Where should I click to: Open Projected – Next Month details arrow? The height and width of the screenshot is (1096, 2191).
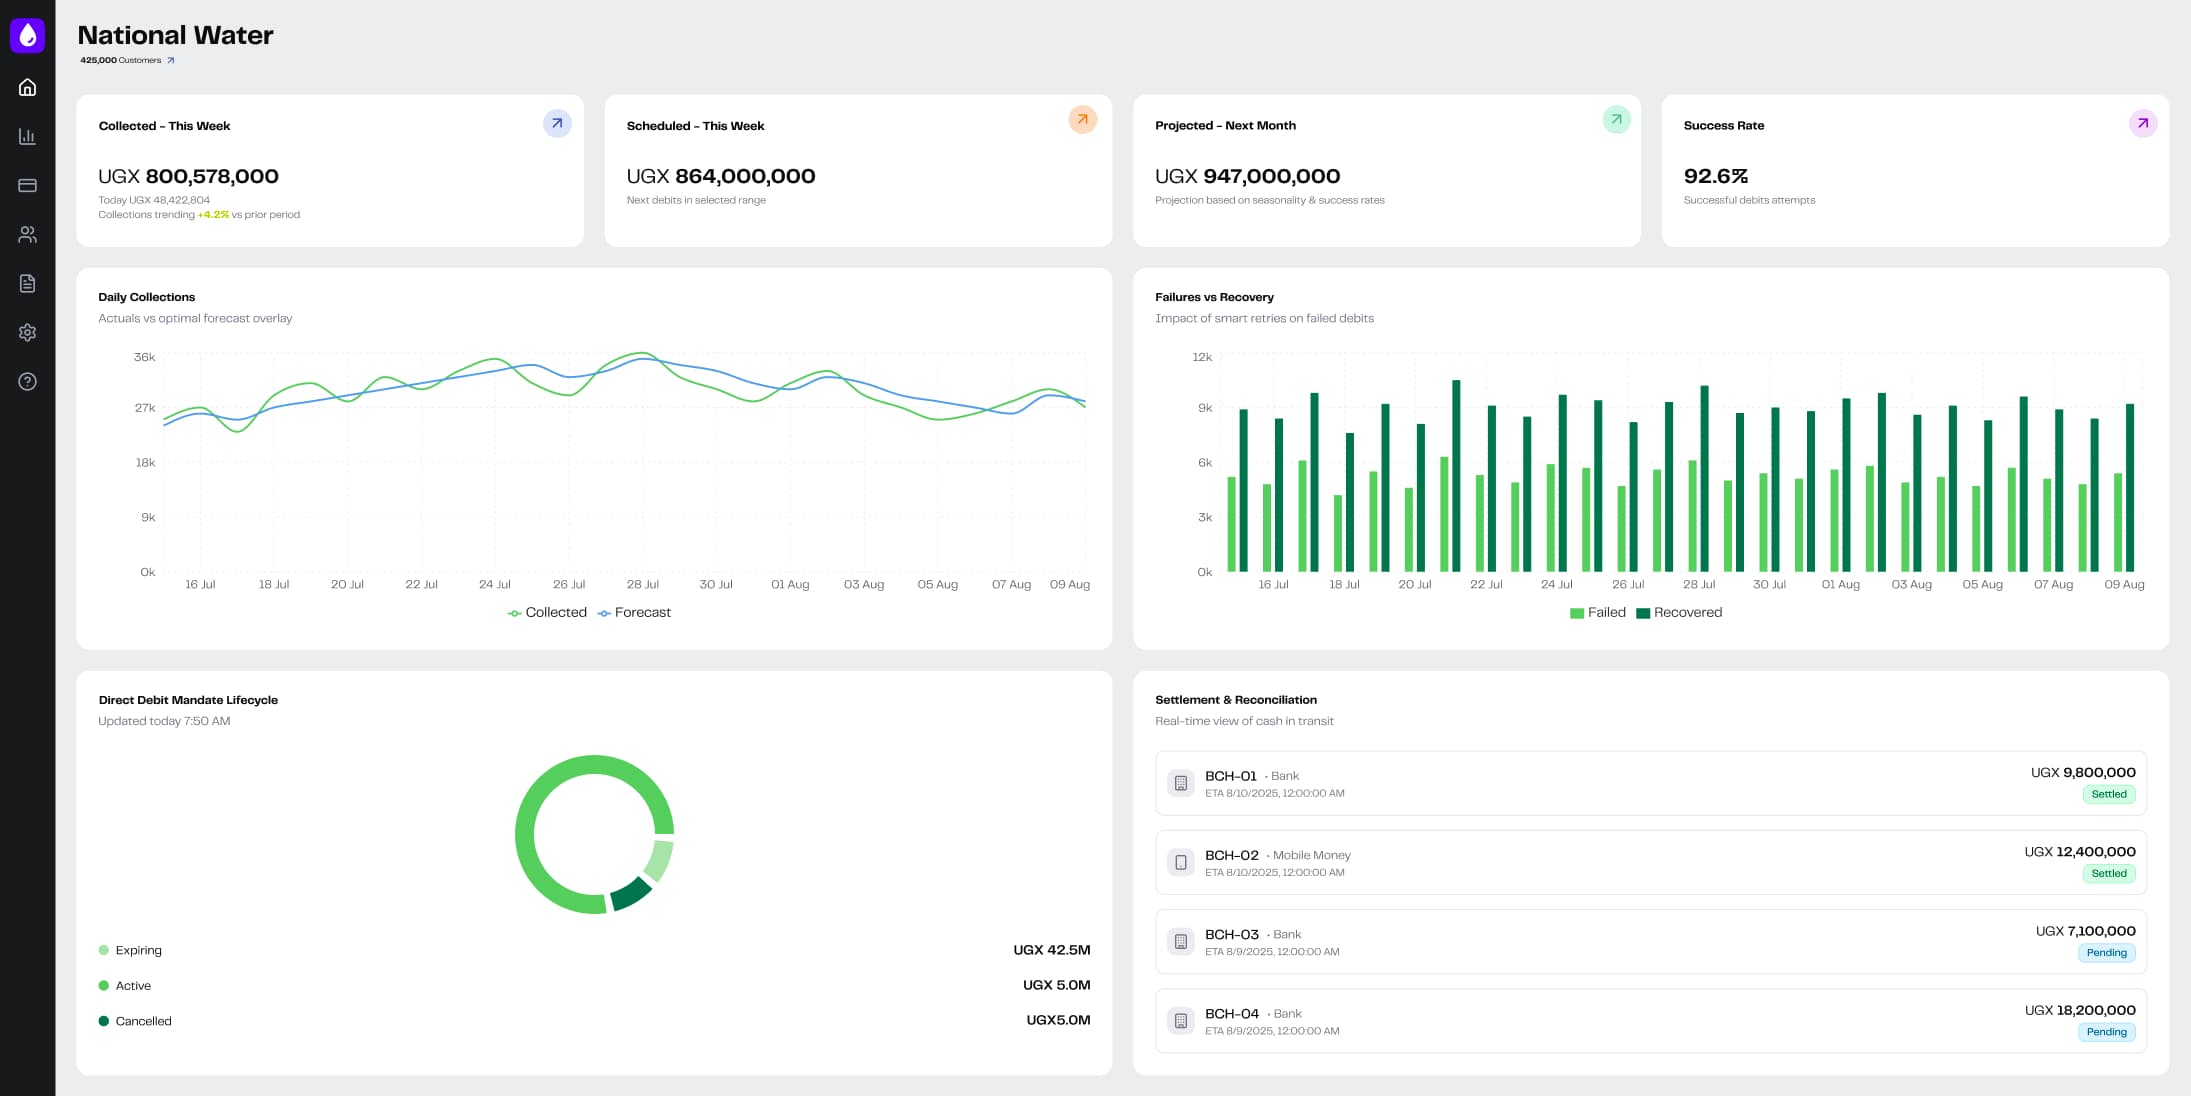[1616, 119]
